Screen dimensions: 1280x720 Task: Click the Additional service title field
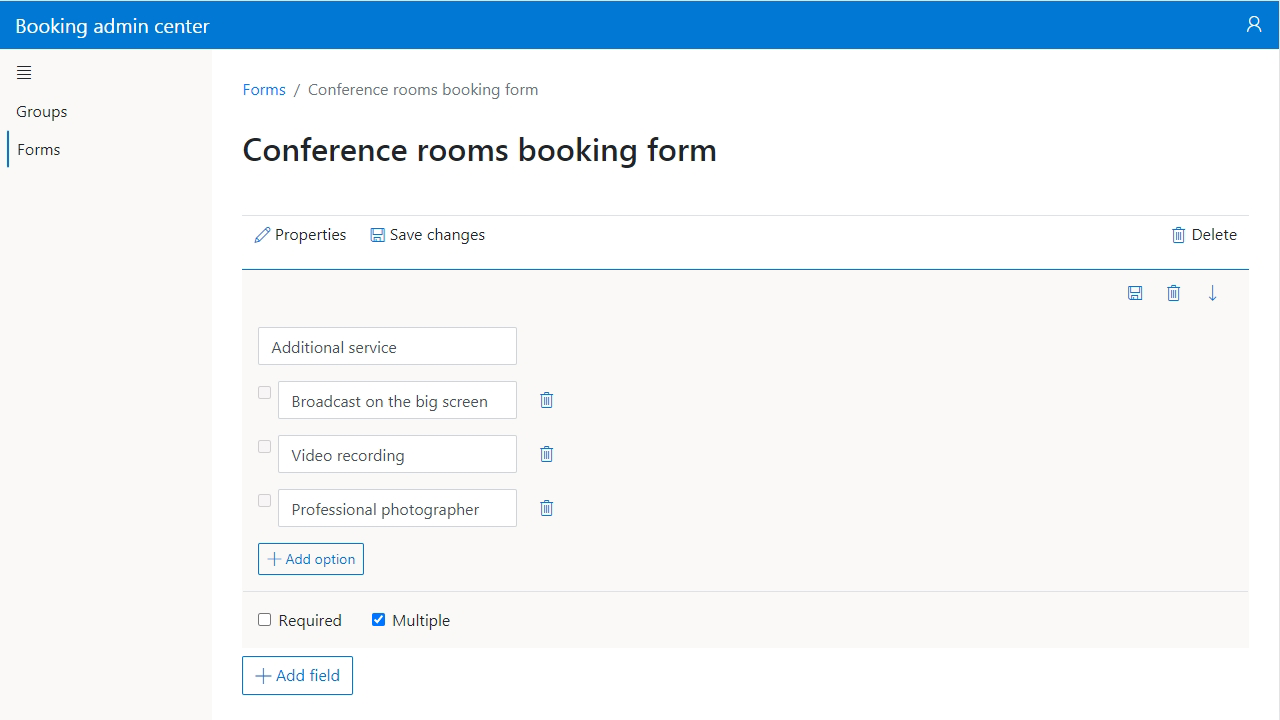point(387,347)
